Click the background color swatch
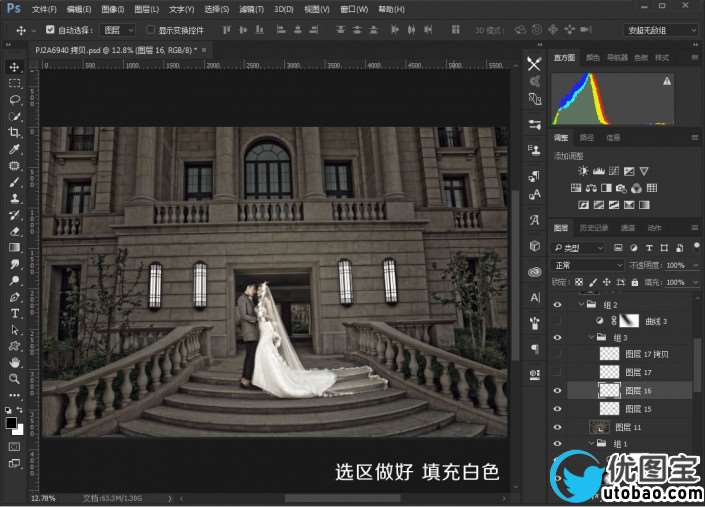This screenshot has width=705, height=507. (18, 430)
